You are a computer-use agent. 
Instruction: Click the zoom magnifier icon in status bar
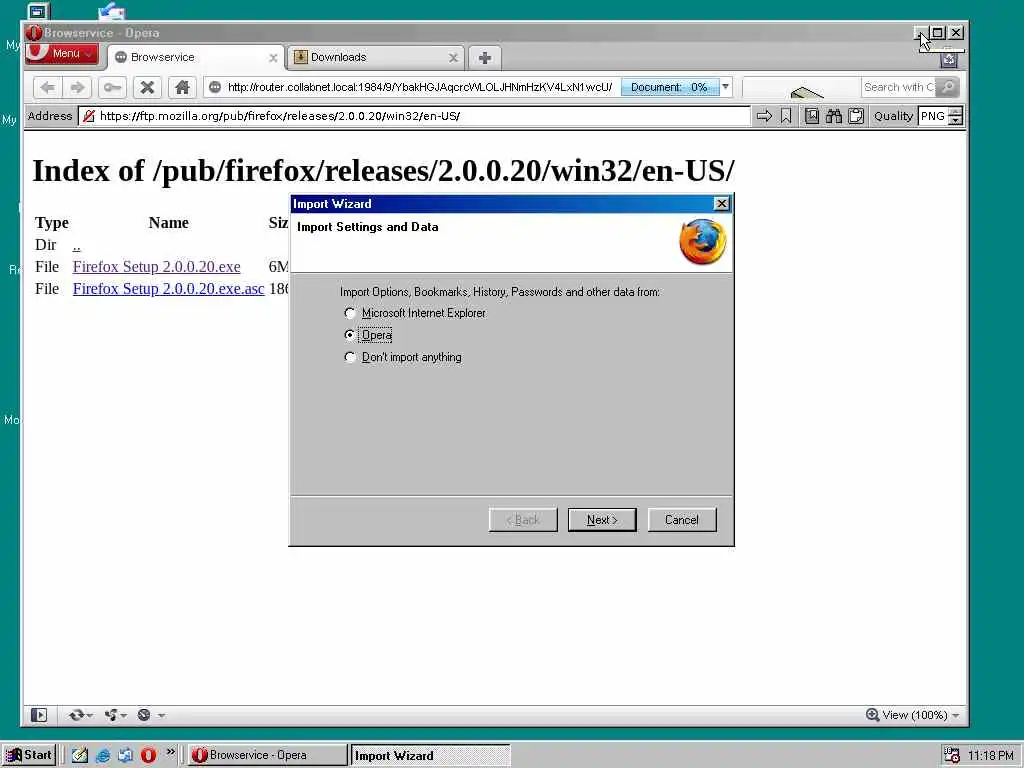point(872,715)
